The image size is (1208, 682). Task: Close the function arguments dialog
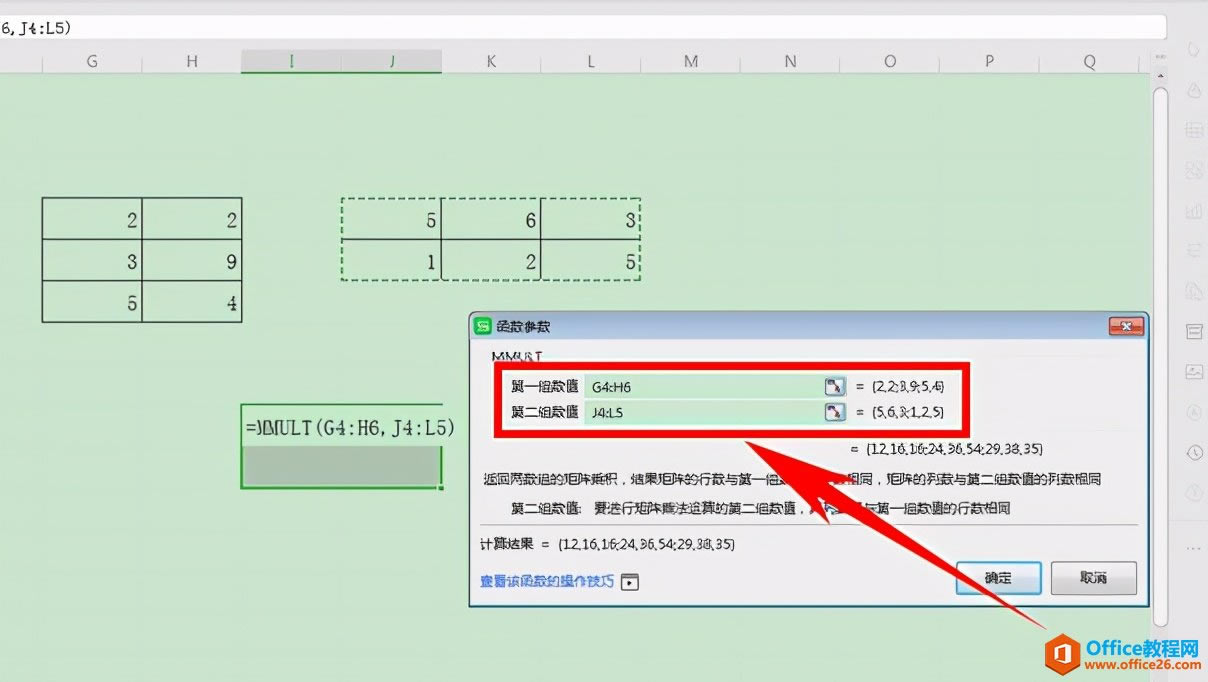pyautogui.click(x=1126, y=327)
